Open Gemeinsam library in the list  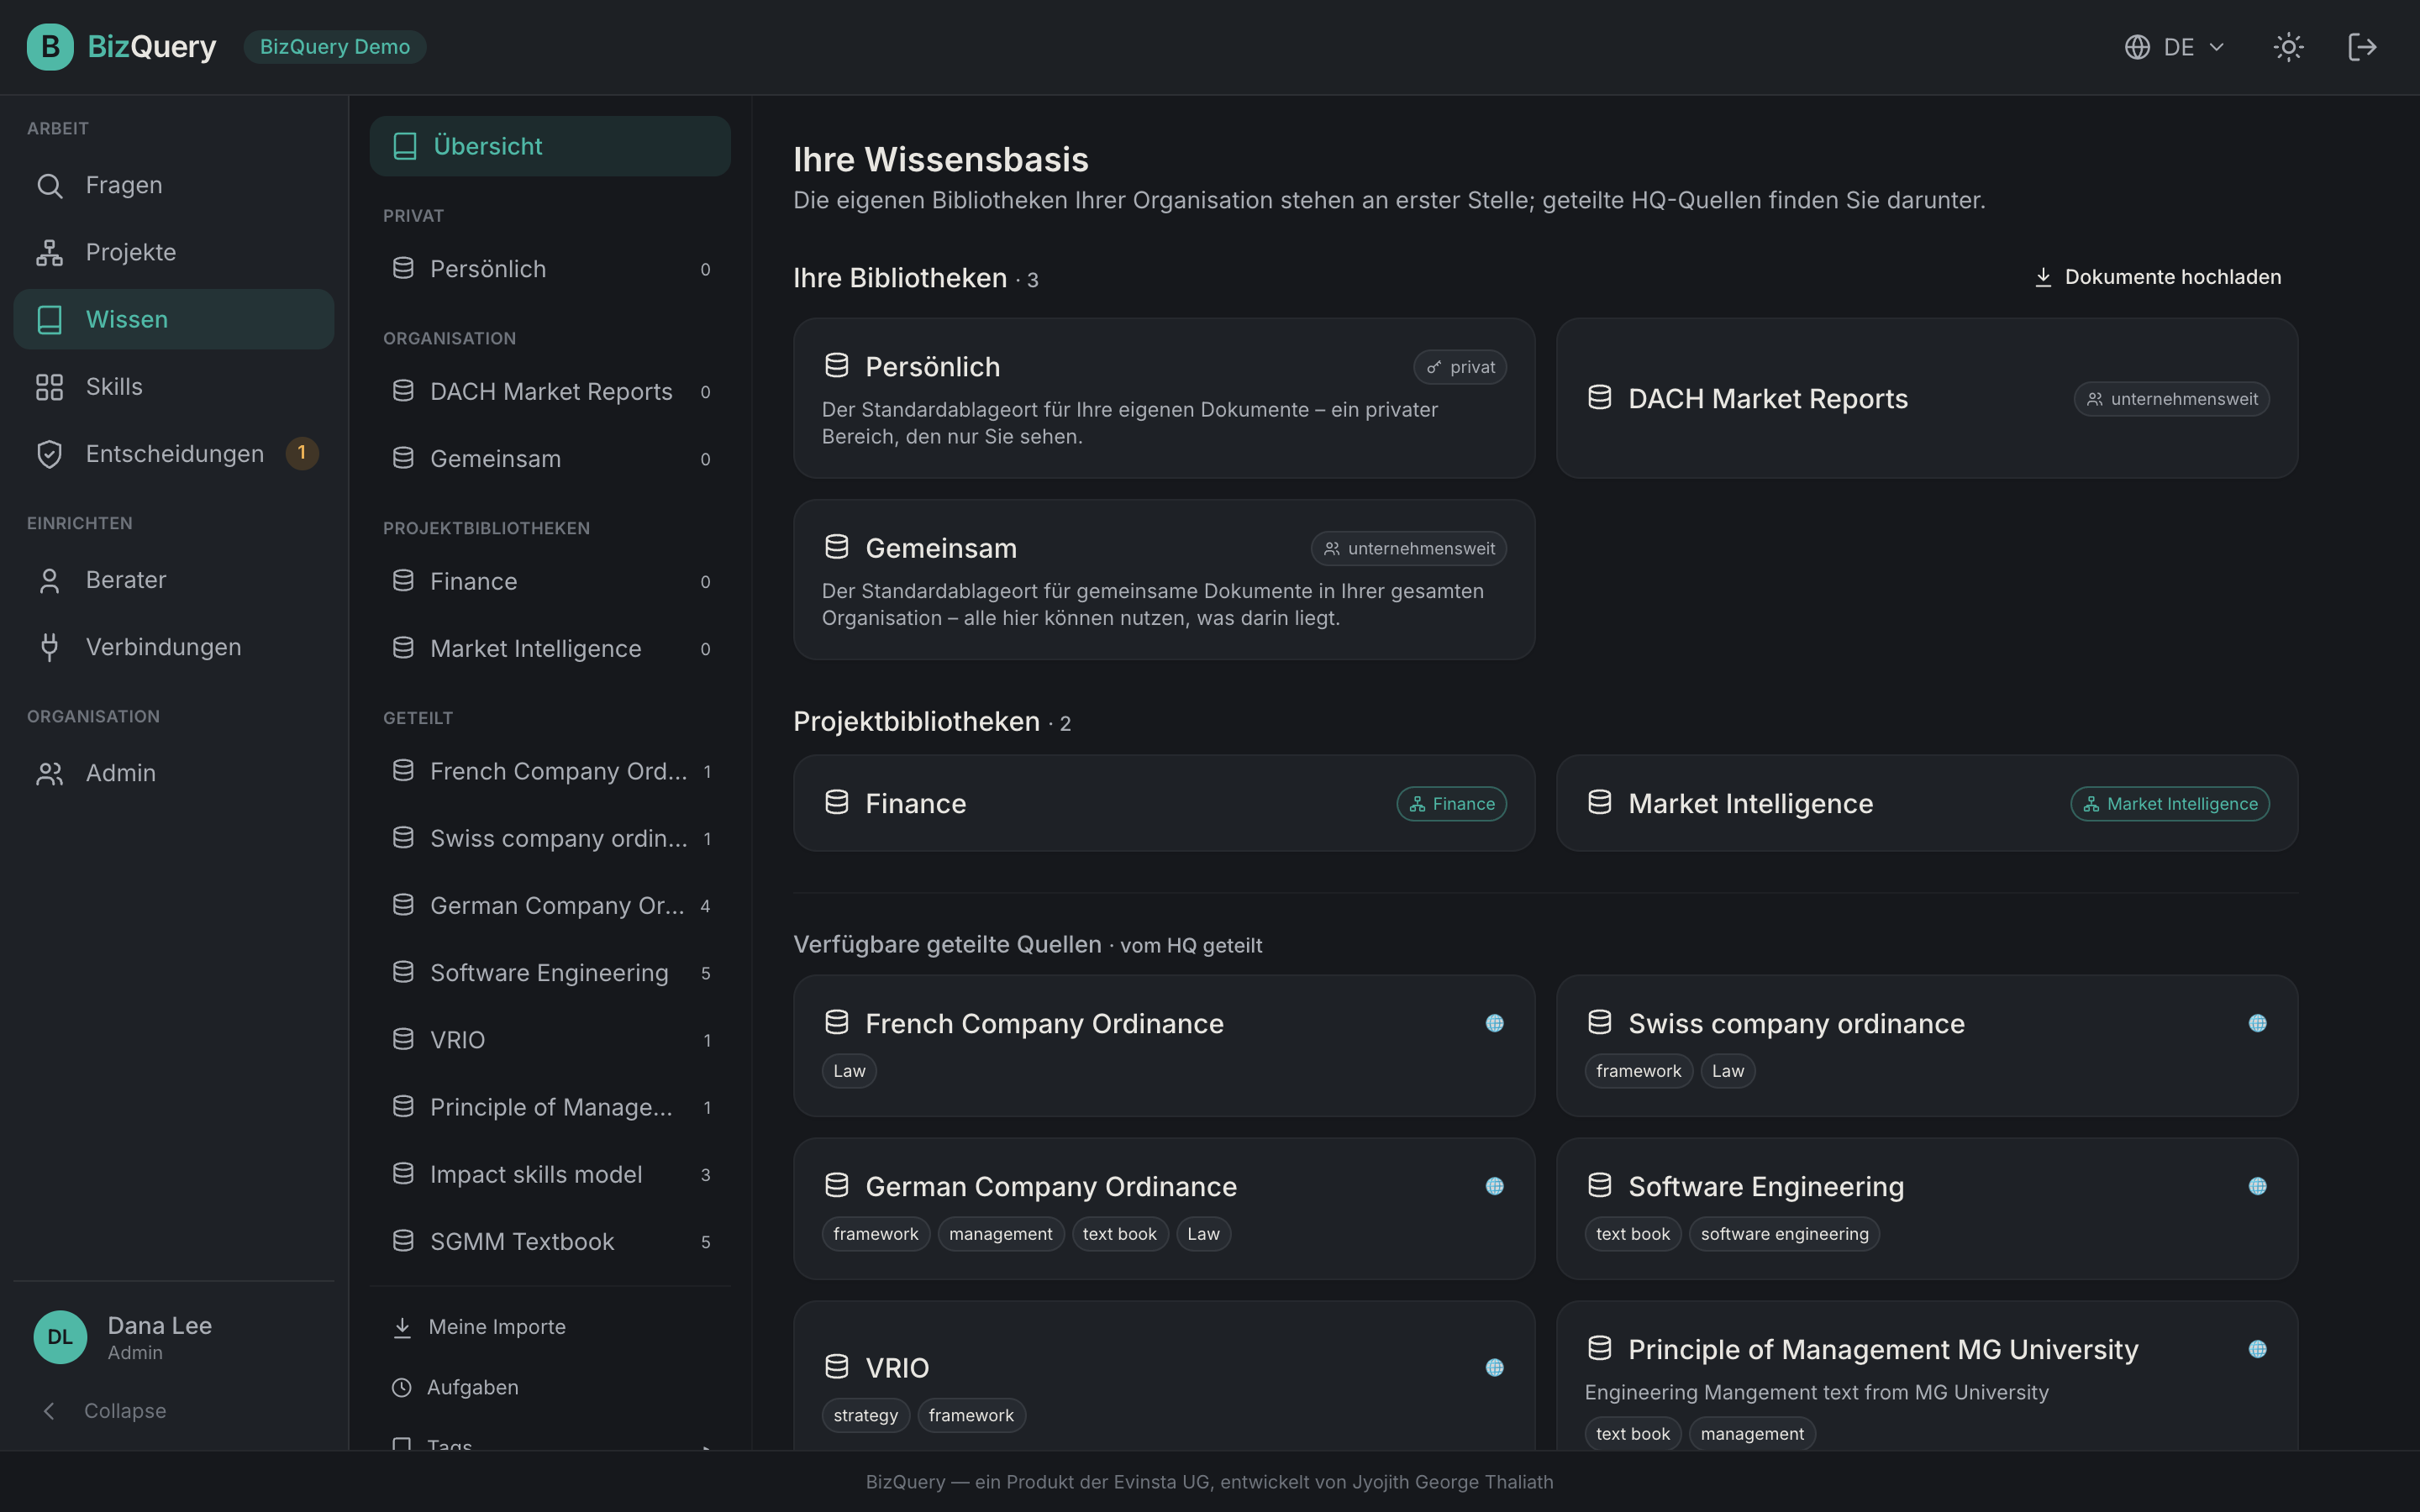coord(550,459)
